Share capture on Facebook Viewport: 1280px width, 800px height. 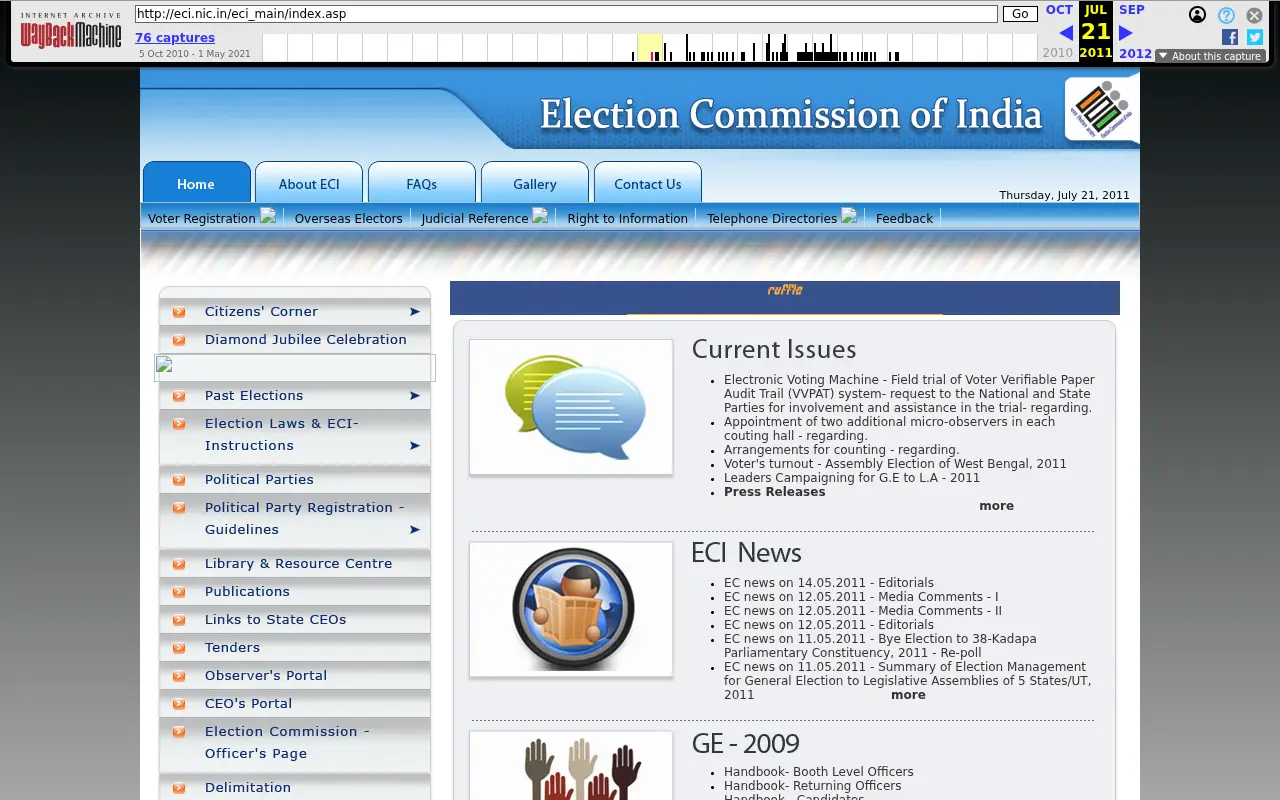pos(1230,37)
